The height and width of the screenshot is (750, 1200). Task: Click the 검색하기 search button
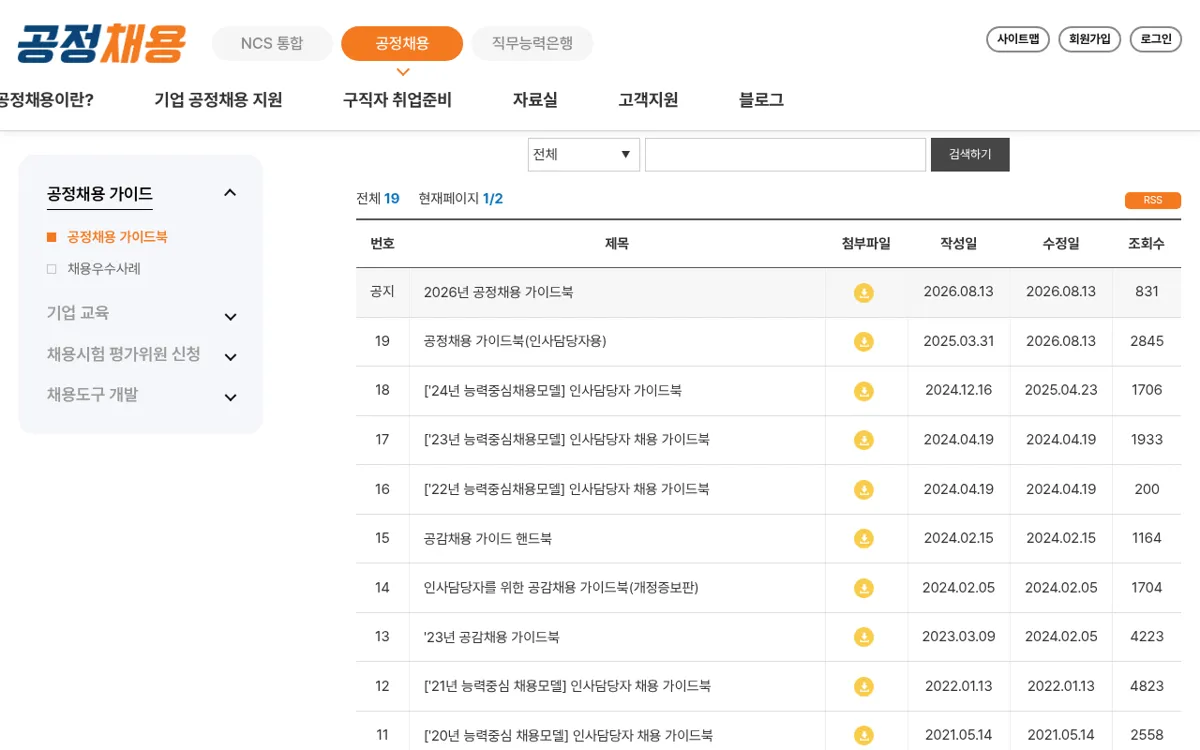(x=970, y=155)
